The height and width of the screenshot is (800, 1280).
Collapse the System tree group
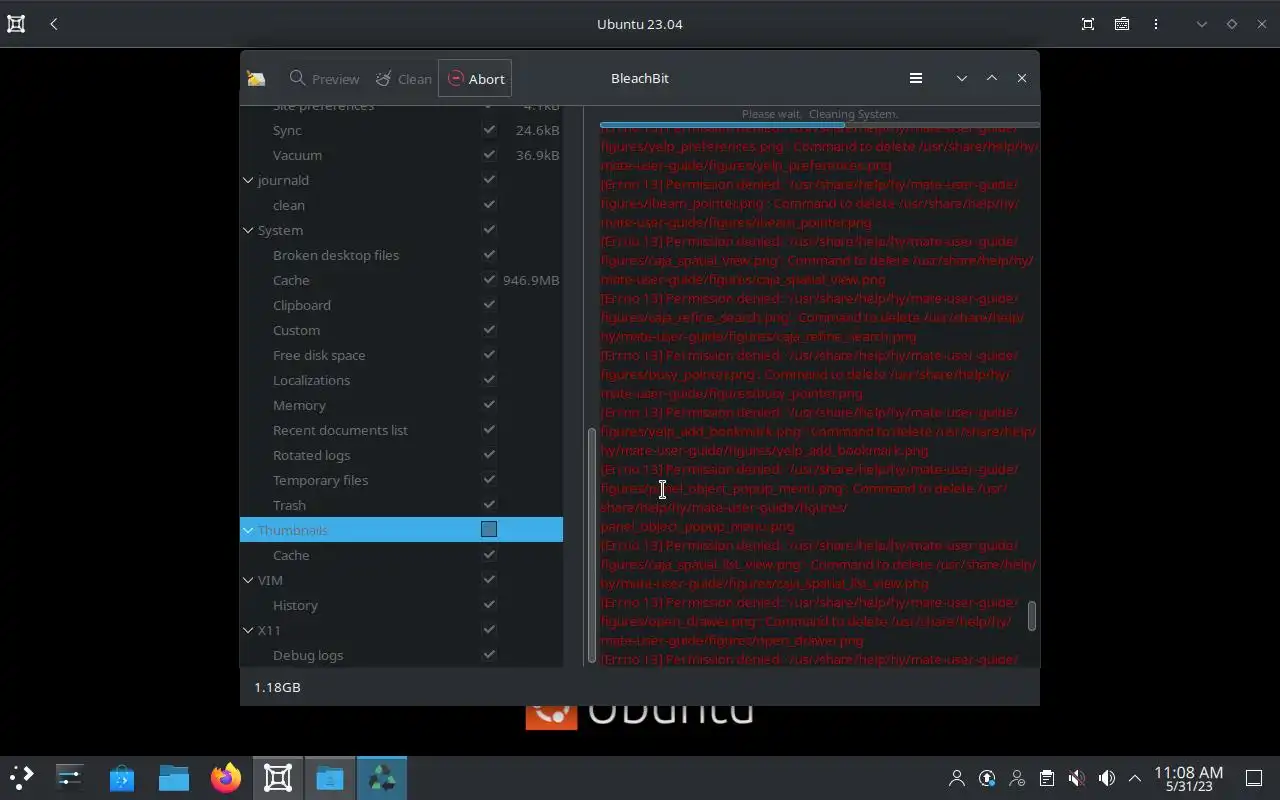coord(248,230)
